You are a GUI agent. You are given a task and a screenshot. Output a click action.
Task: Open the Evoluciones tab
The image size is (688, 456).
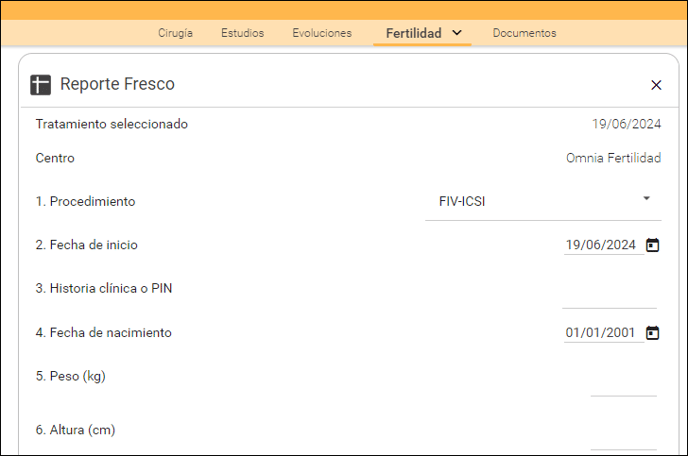pyautogui.click(x=322, y=33)
